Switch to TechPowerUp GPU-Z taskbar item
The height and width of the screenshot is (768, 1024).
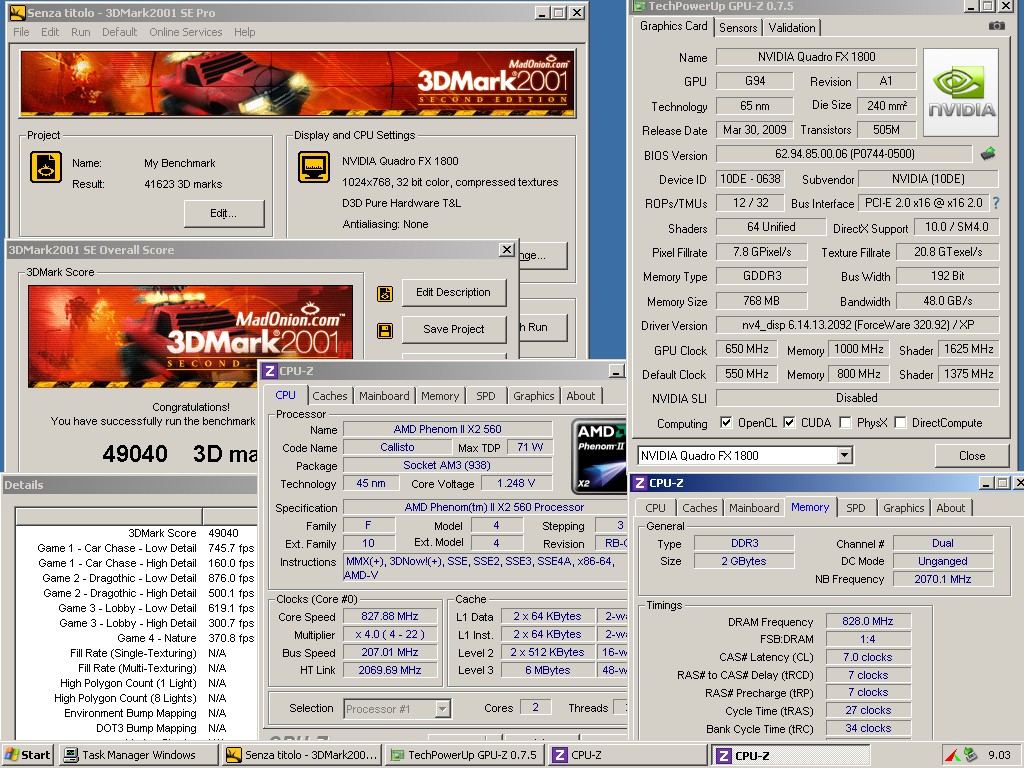(x=464, y=755)
